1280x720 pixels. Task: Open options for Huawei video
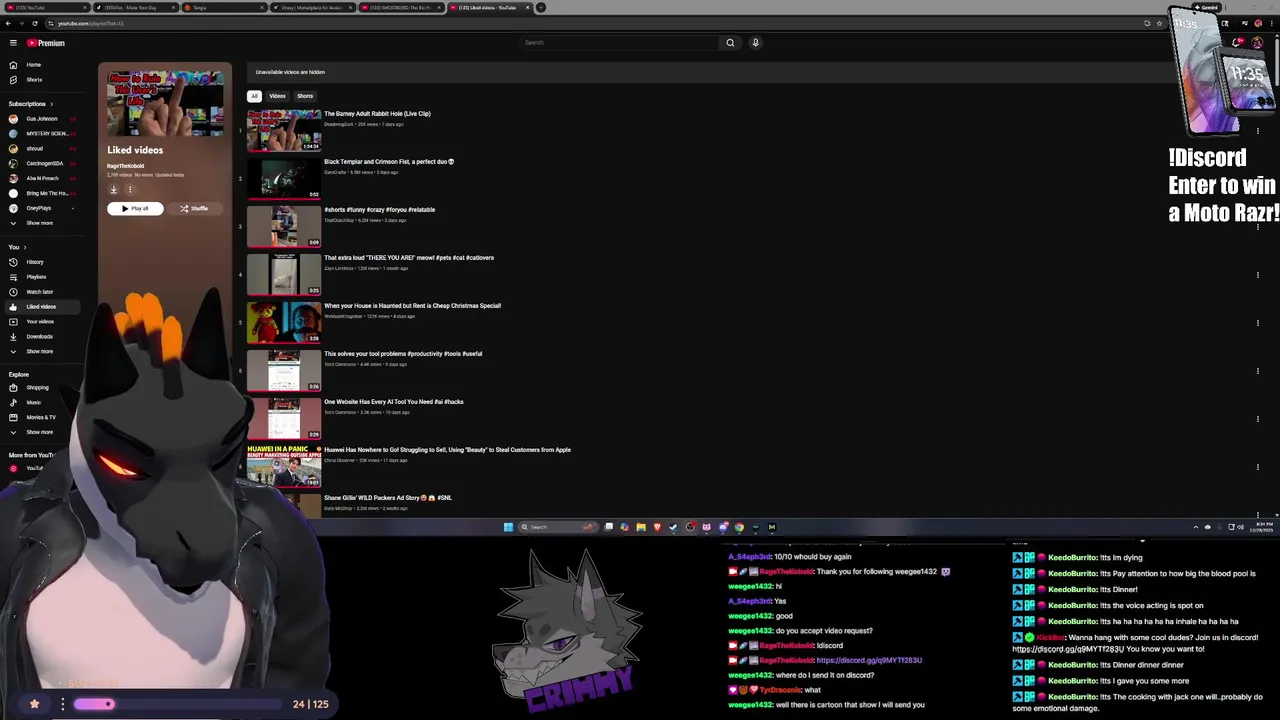pos(1257,467)
